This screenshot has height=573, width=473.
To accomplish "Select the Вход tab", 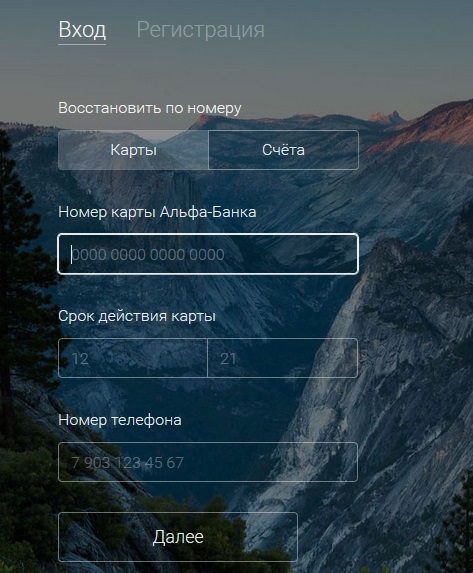I will tap(82, 30).
